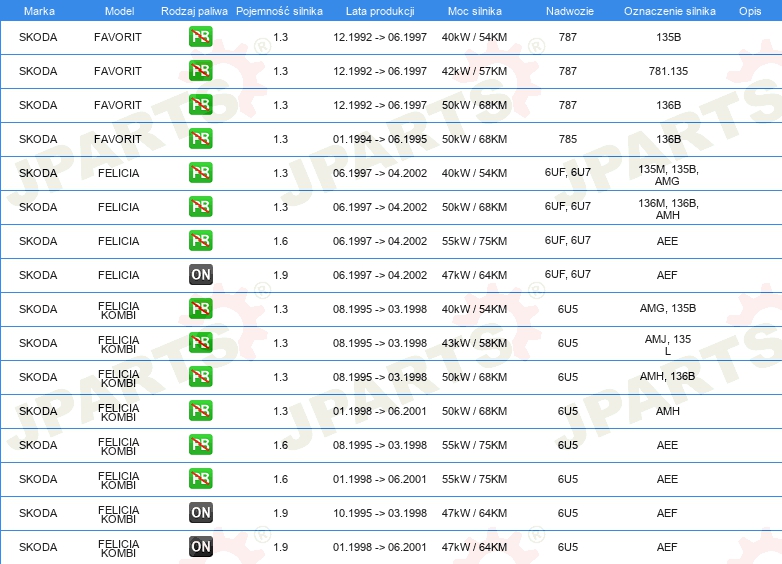Select the petrol icon in the FAVORIT 787 136B row
The image size is (782, 564).
(200, 105)
